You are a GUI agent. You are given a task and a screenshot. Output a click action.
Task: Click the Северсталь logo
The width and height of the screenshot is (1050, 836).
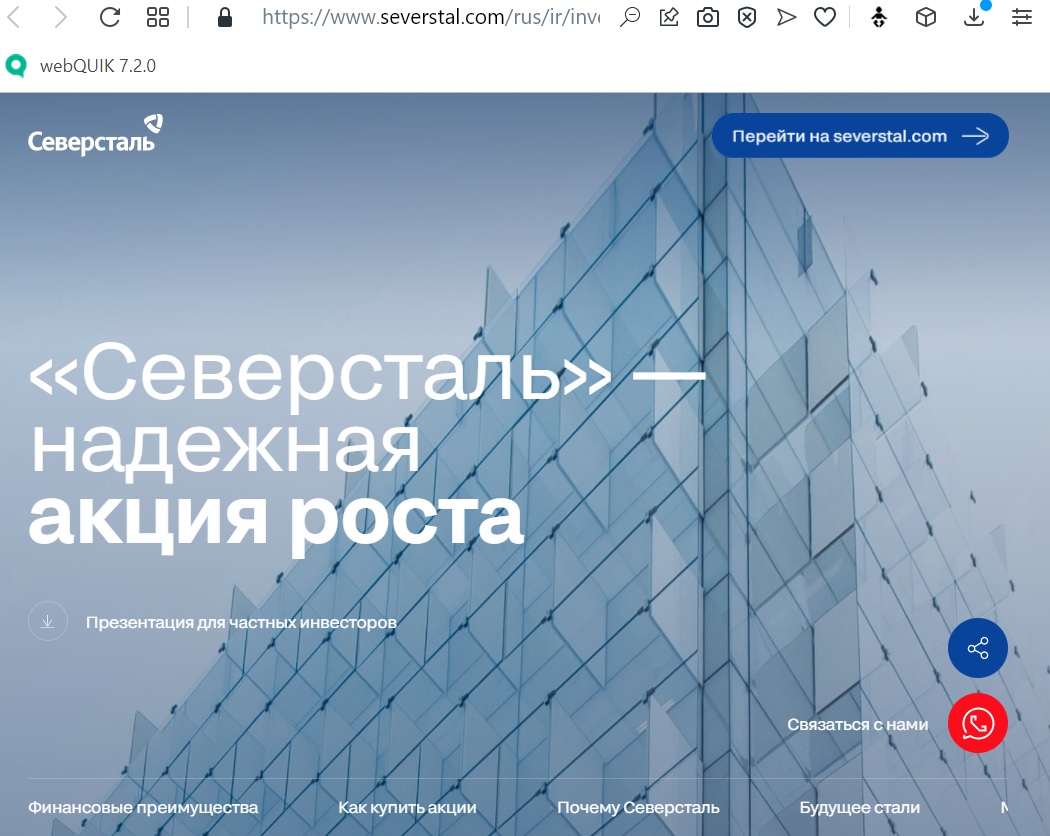click(x=95, y=135)
